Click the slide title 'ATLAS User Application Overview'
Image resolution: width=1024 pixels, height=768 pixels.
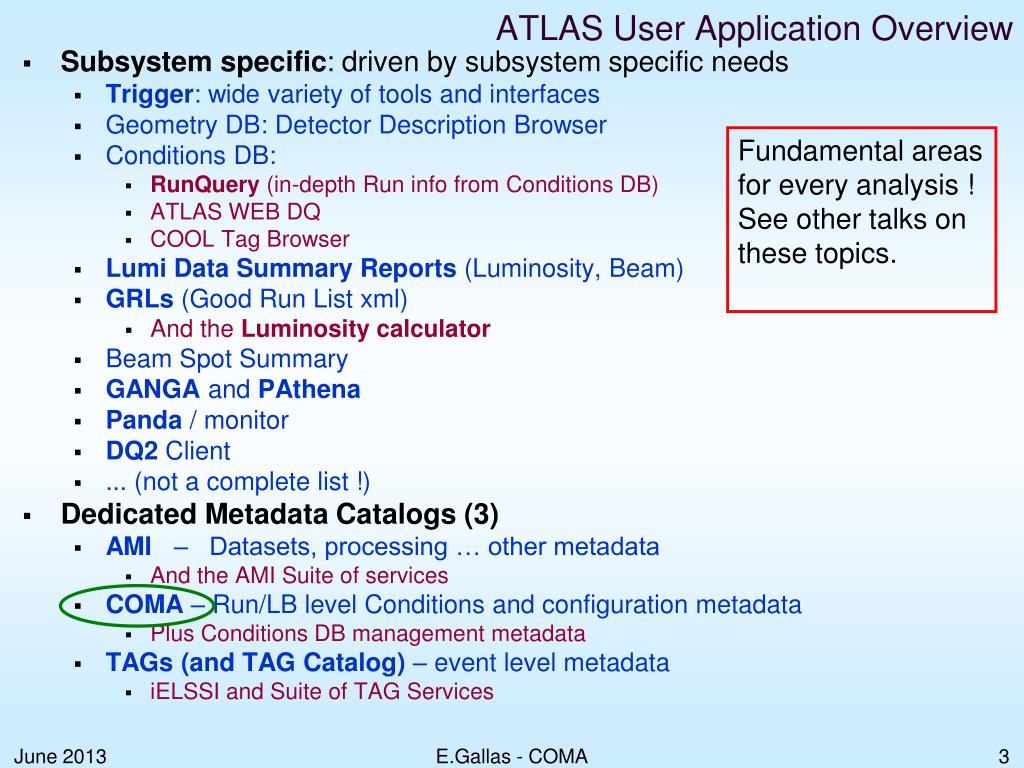tap(754, 29)
